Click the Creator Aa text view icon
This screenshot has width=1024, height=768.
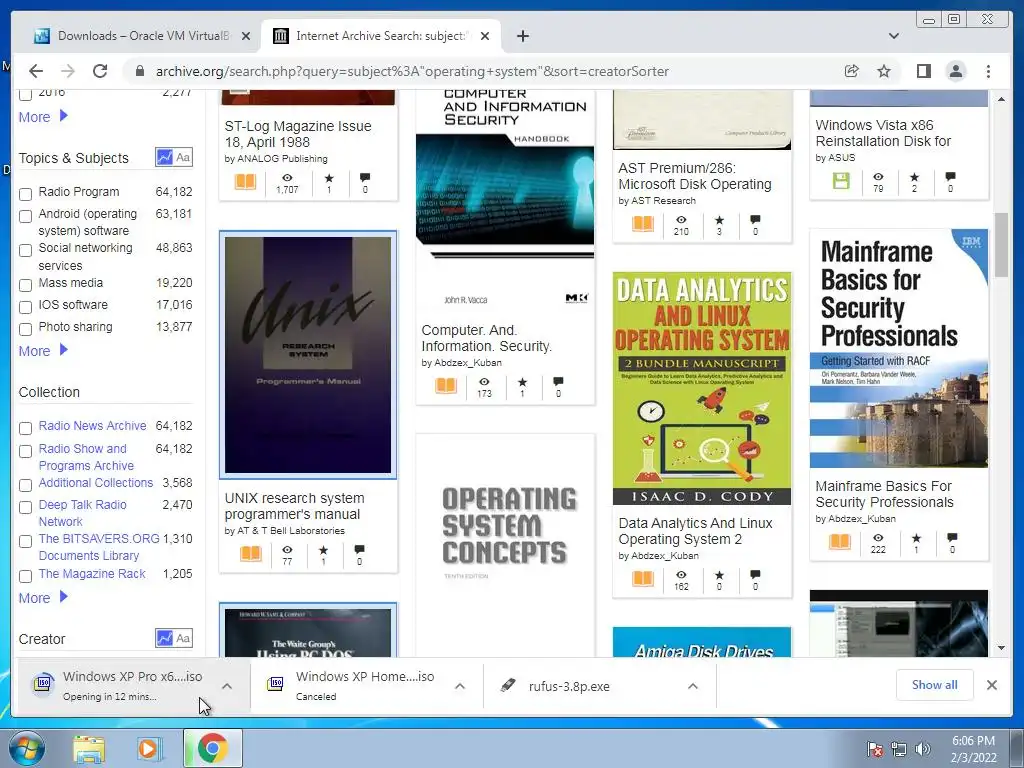[x=183, y=638]
